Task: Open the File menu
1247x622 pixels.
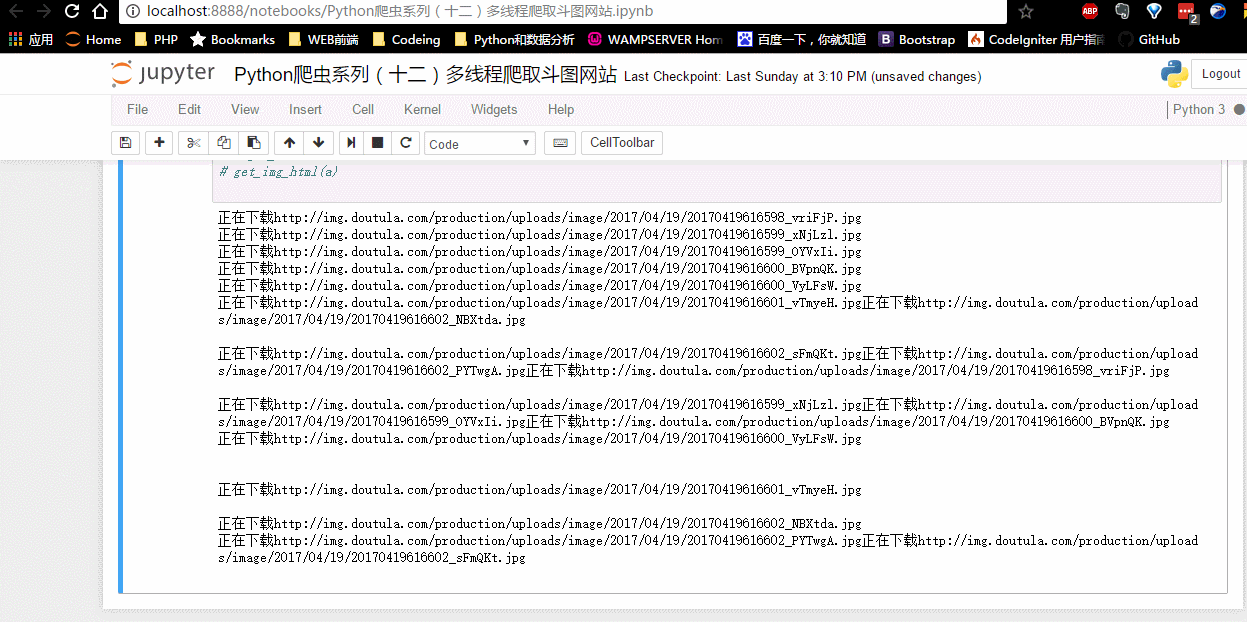Action: pyautogui.click(x=138, y=110)
